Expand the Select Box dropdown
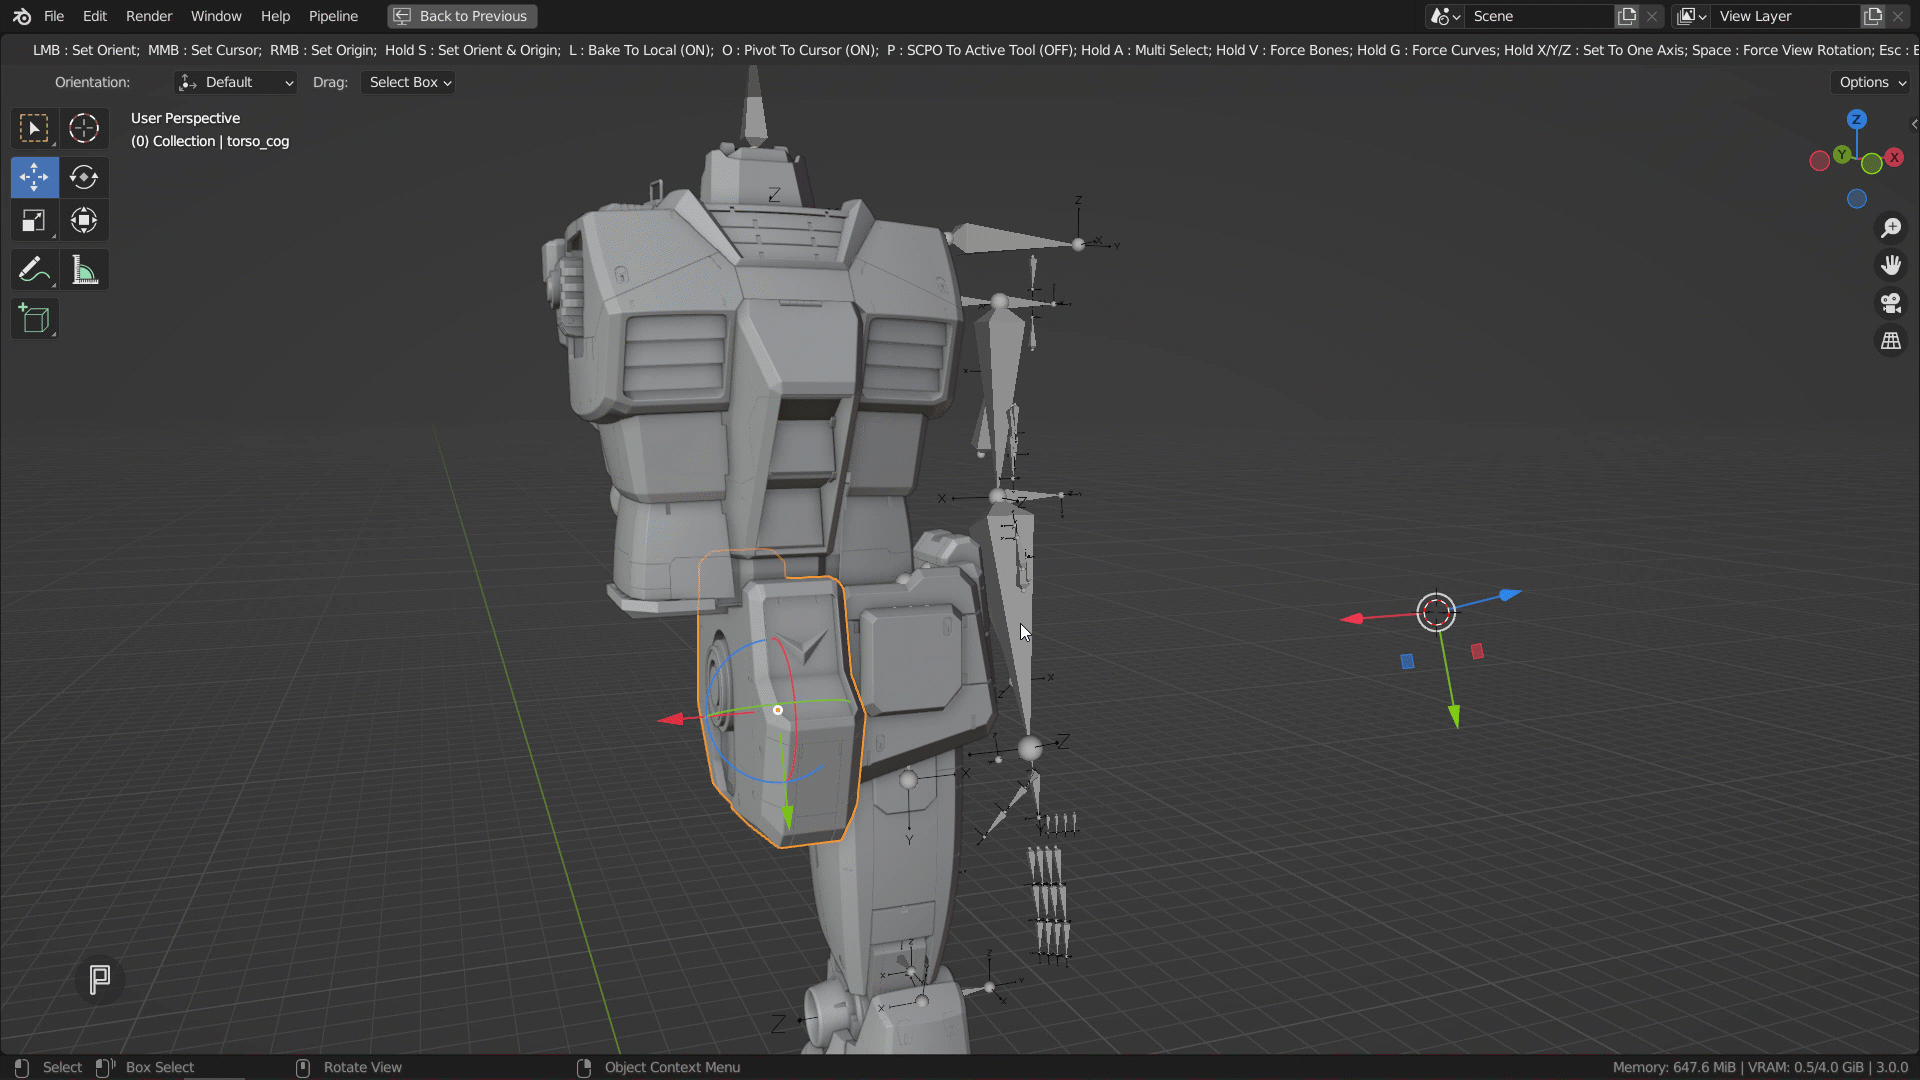1920x1080 pixels. coord(409,82)
